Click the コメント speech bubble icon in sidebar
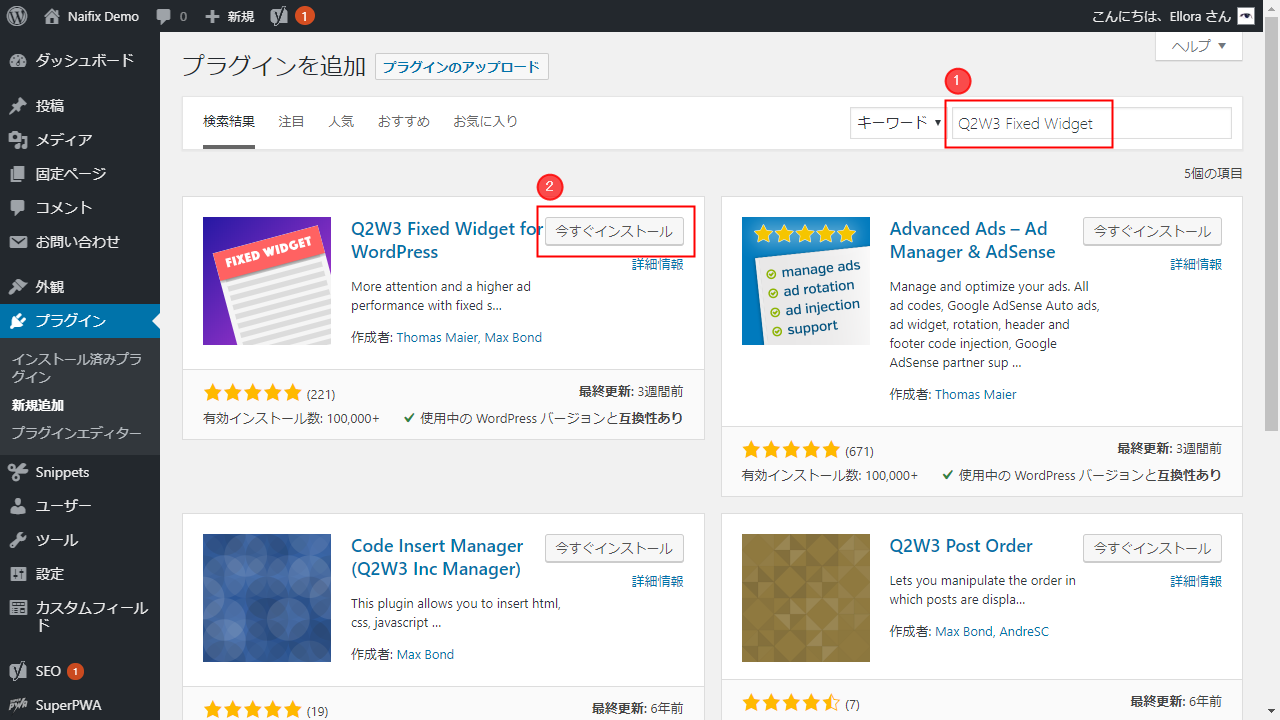Image resolution: width=1280 pixels, height=720 pixels. [x=17, y=208]
